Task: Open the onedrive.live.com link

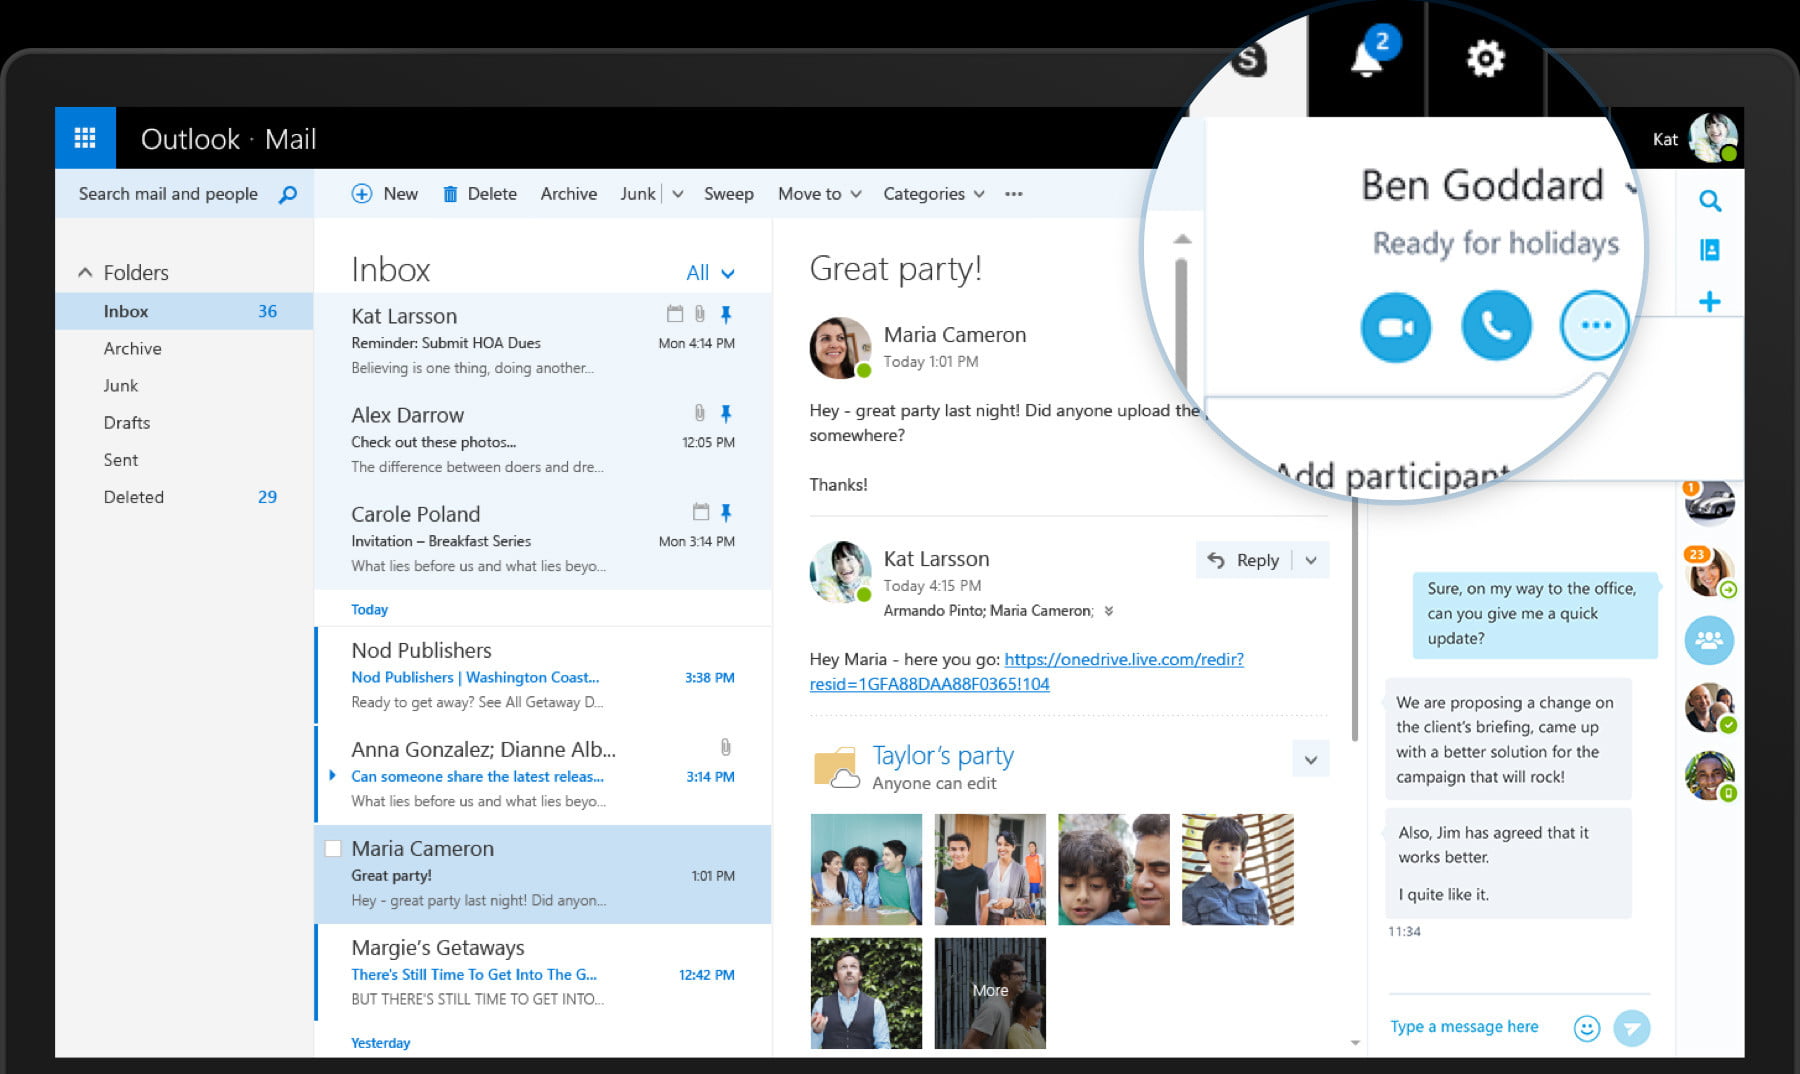Action: click(1027, 671)
